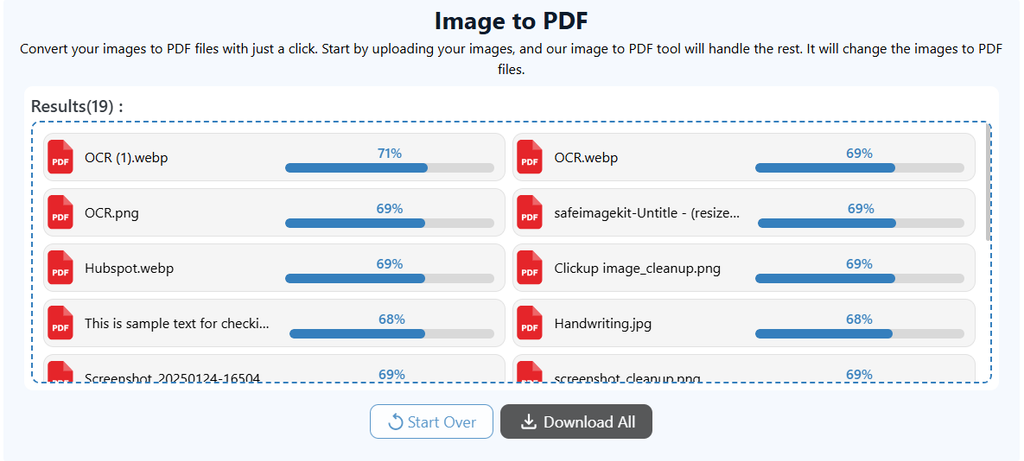Click the screenshot_cleanup.png result row

pos(744,368)
